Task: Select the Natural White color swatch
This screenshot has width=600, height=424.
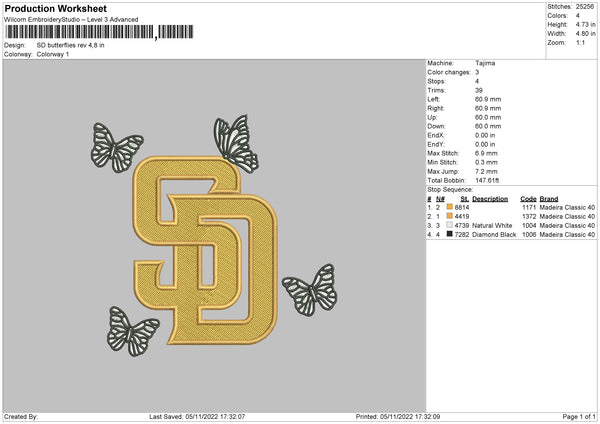Action: tap(450, 225)
